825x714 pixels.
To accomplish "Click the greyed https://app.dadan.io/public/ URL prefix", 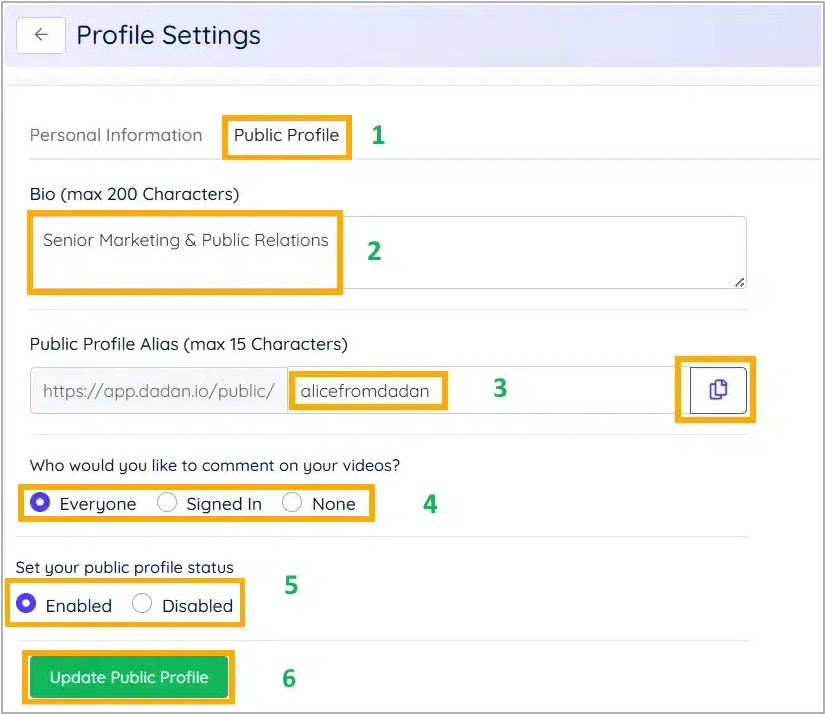I will (158, 390).
